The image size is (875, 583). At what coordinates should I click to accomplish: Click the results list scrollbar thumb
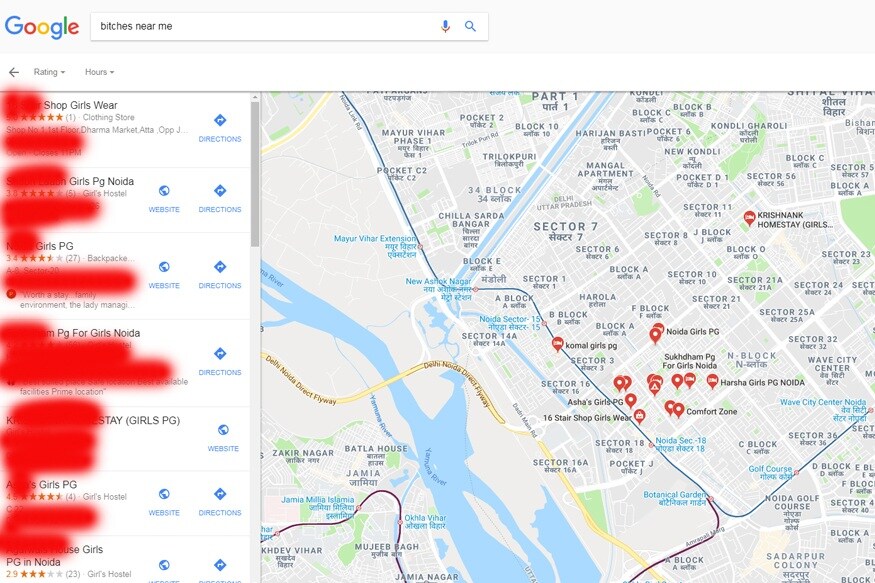[x=255, y=174]
